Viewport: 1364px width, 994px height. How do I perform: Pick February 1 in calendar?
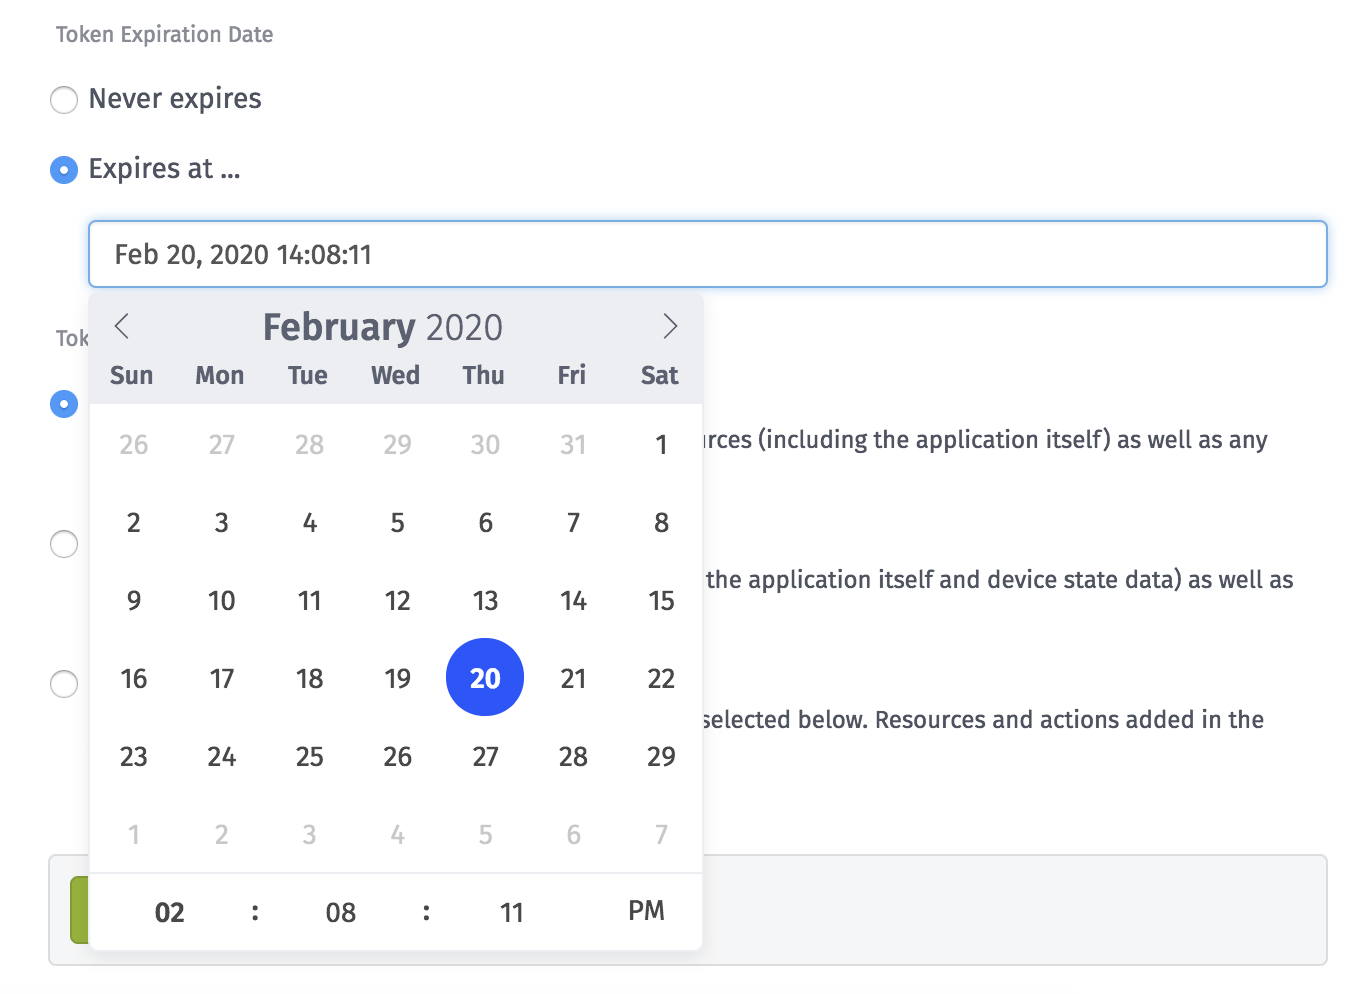tap(661, 444)
